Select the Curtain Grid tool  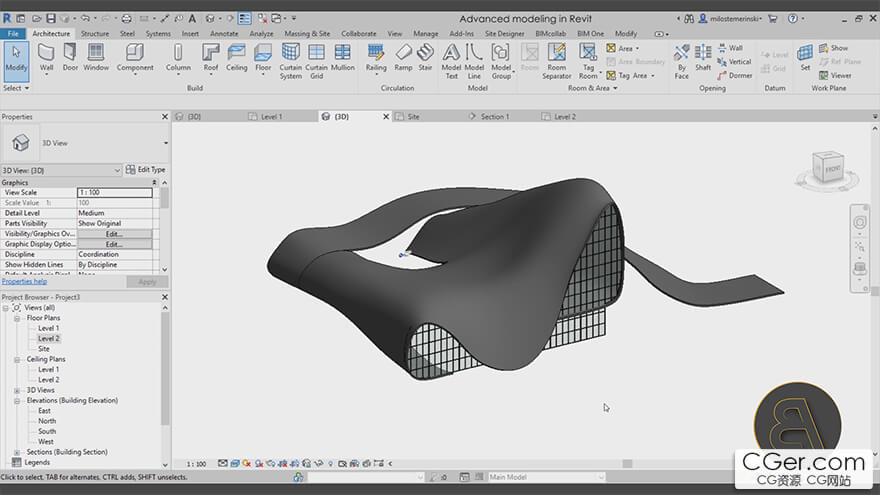(316, 61)
